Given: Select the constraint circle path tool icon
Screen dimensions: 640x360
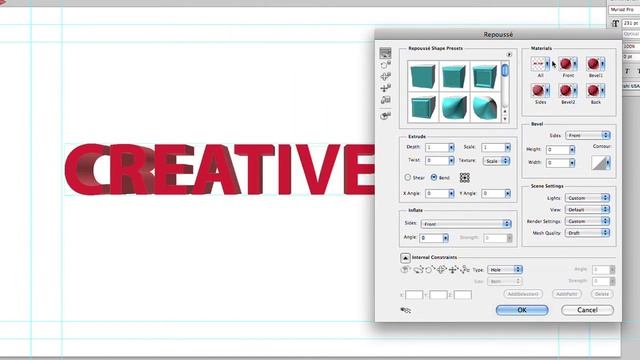Looking at the screenshot, I should 430,269.
